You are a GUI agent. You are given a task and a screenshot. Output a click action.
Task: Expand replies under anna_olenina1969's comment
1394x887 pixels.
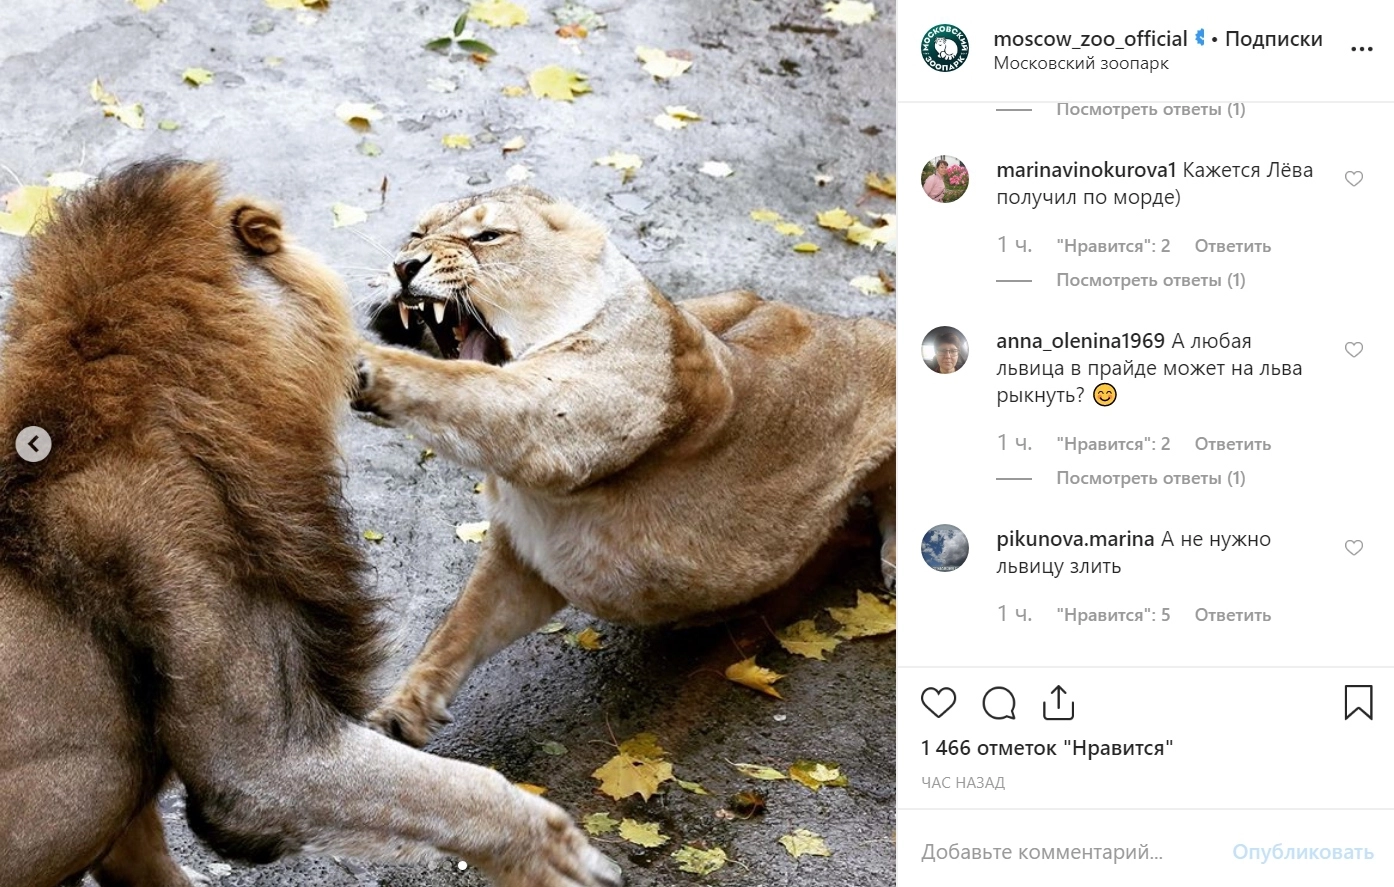(1150, 478)
